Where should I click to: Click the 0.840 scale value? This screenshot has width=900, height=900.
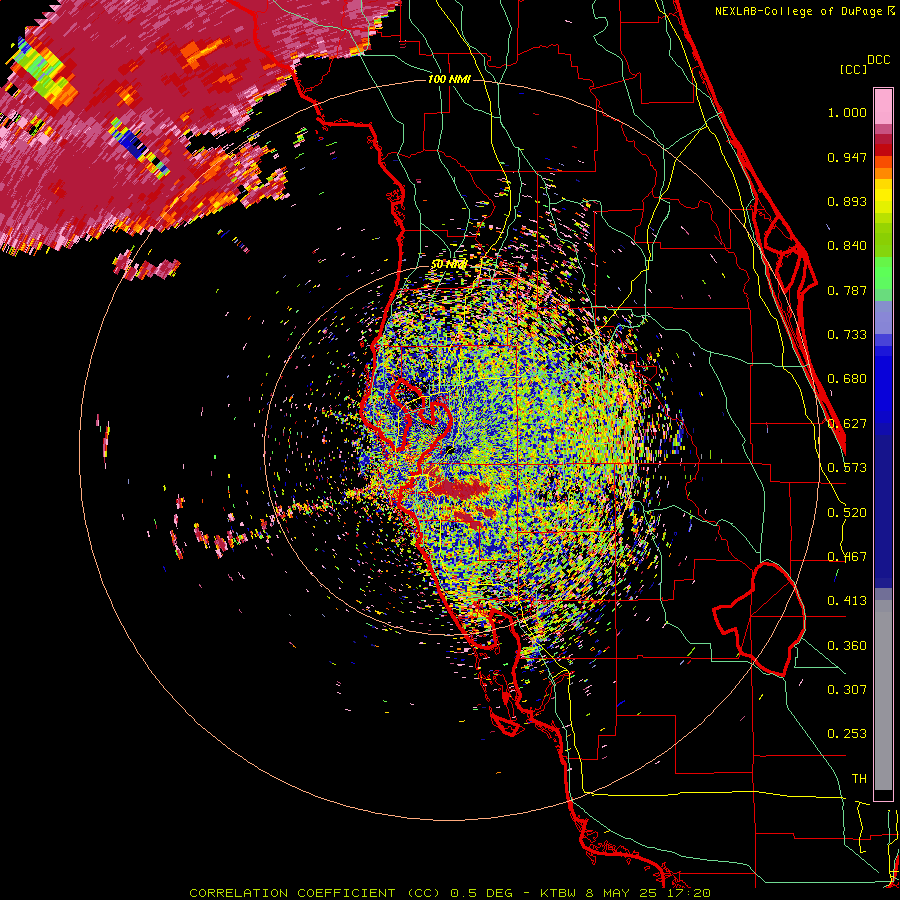[847, 246]
